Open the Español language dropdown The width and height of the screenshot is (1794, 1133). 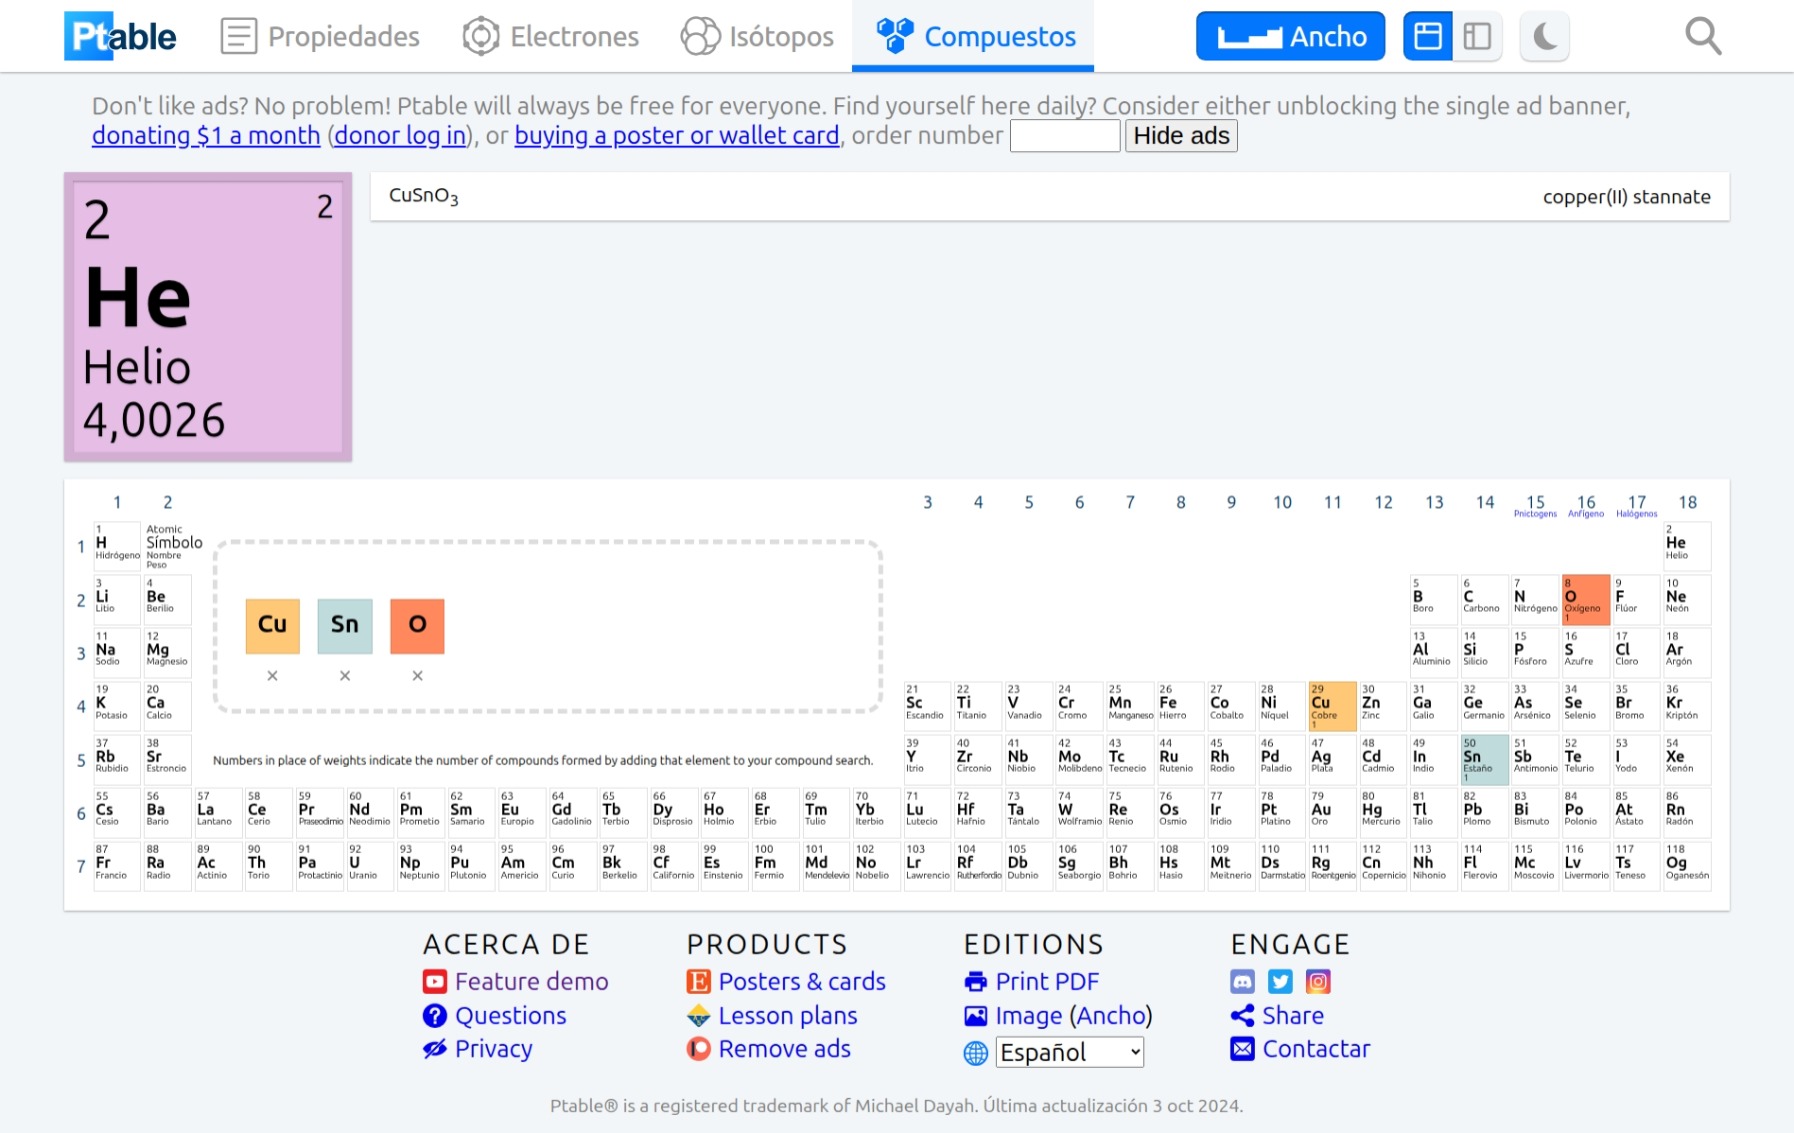pos(1069,1052)
